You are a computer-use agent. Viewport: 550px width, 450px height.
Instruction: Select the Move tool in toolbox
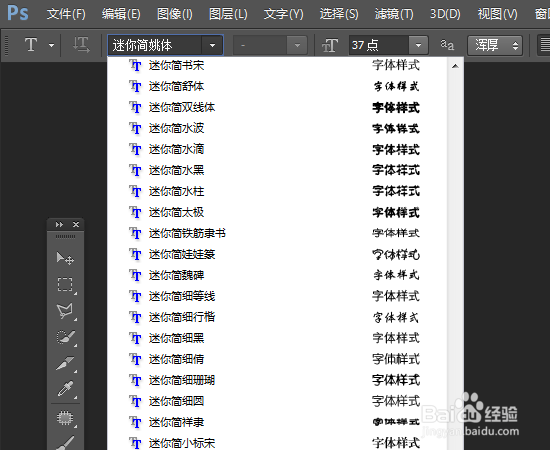tap(65, 258)
